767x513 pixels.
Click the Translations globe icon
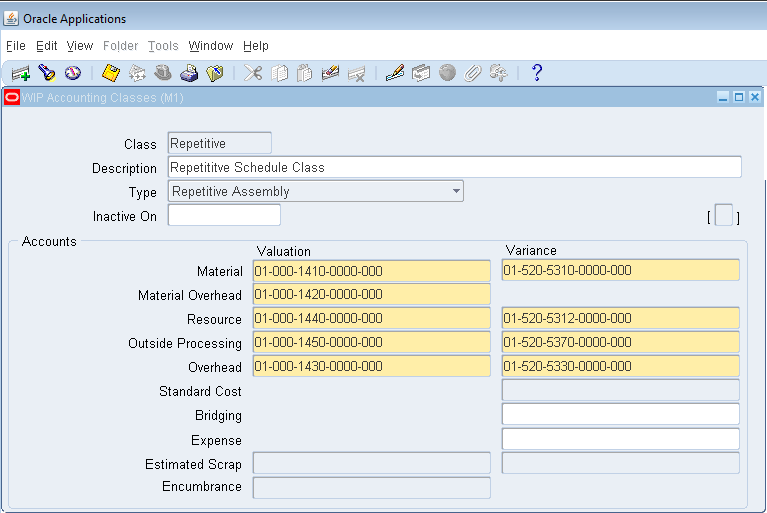click(447, 73)
